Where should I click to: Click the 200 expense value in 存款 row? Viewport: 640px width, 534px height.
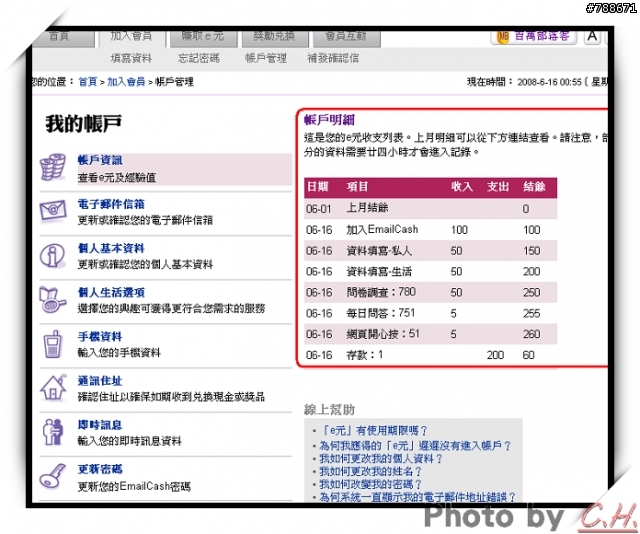coord(495,355)
